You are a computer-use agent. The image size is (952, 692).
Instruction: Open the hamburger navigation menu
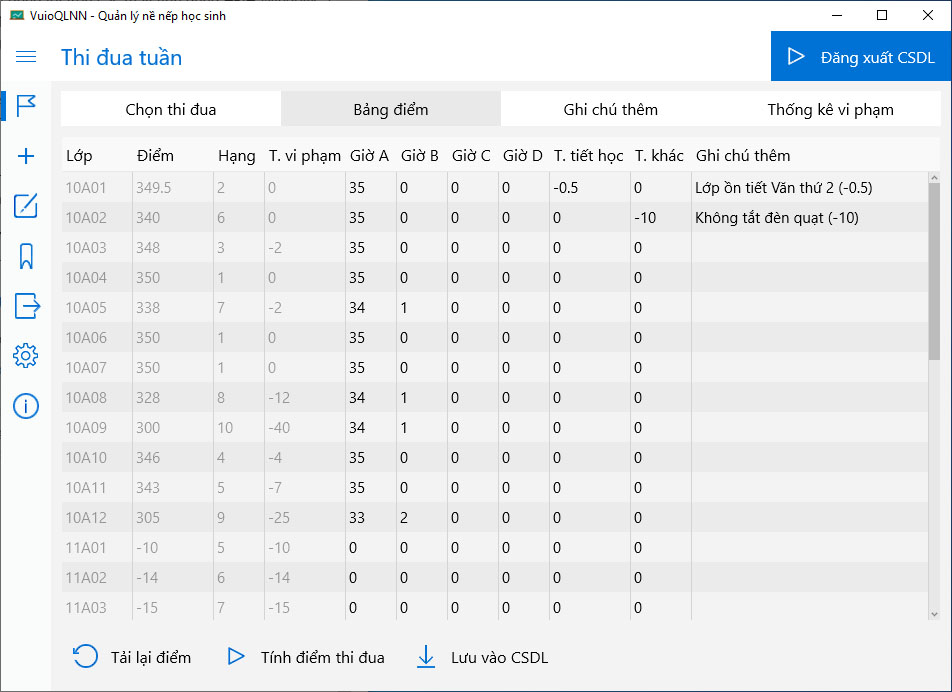tap(26, 57)
